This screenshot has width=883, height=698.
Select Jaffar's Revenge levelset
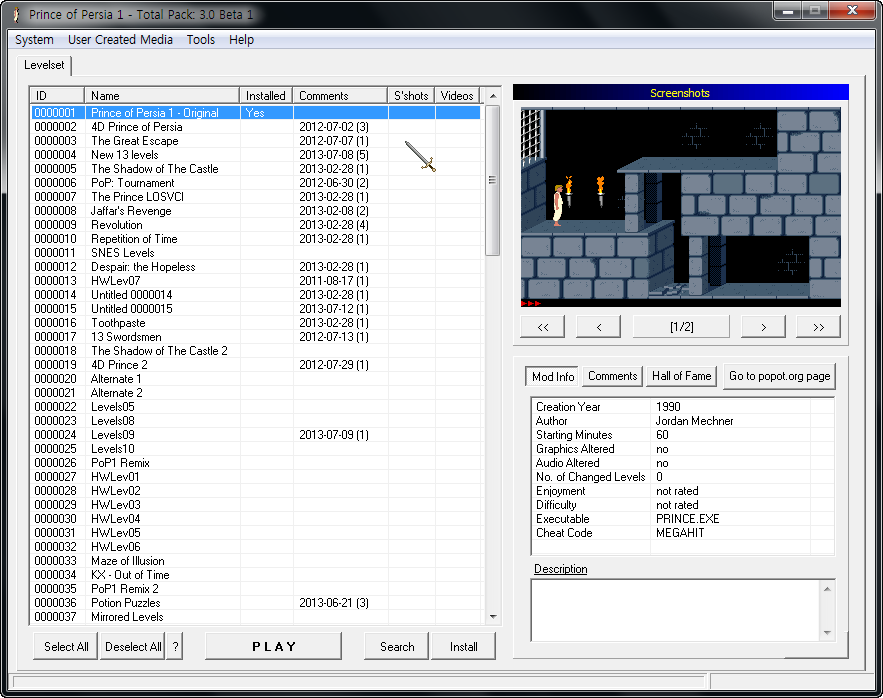pos(256,211)
